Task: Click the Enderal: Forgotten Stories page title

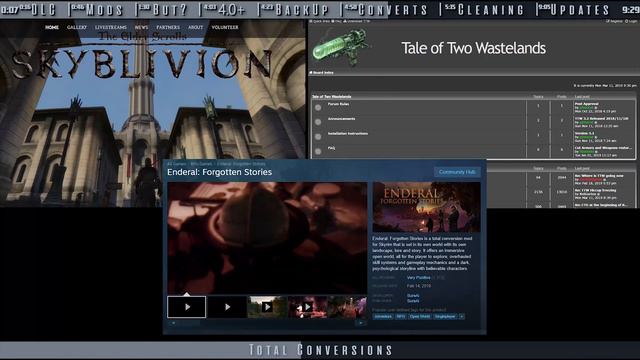Action: point(220,172)
